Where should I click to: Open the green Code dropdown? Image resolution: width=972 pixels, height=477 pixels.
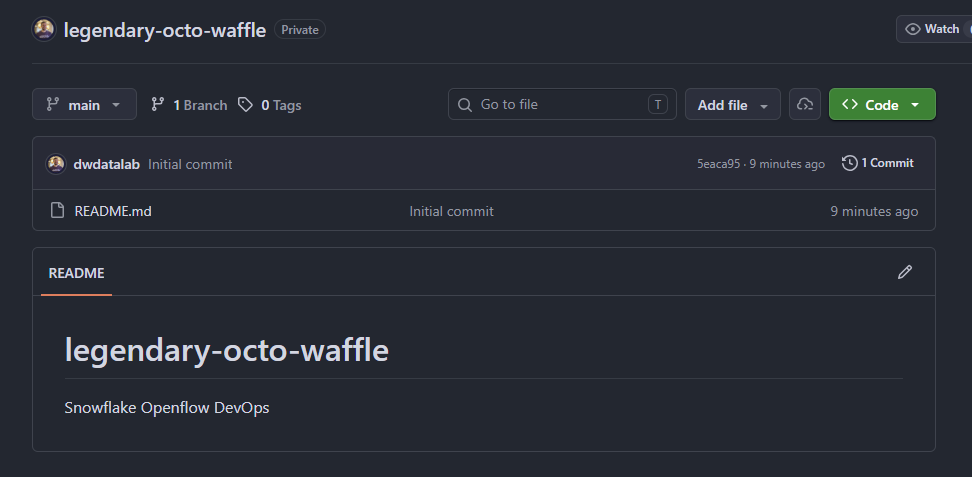(x=882, y=104)
